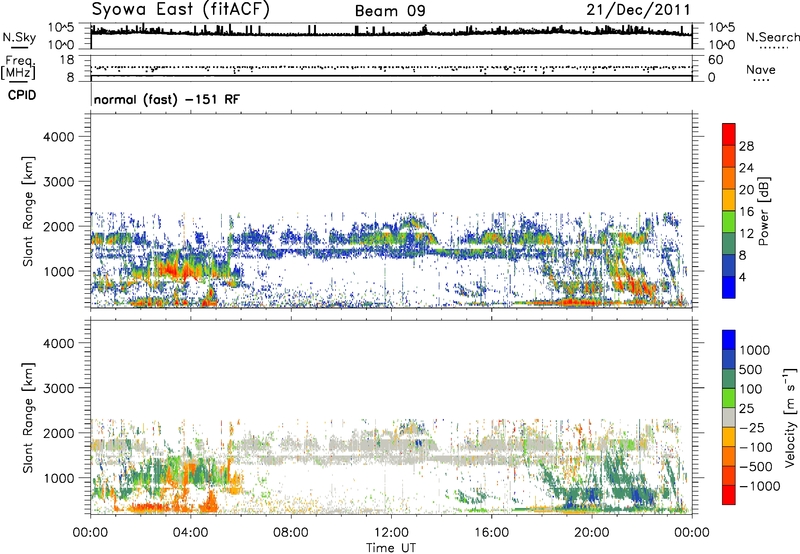This screenshot has width=800, height=554.
Task: Click the 'CPID' label
Action: pyautogui.click(x=22, y=95)
